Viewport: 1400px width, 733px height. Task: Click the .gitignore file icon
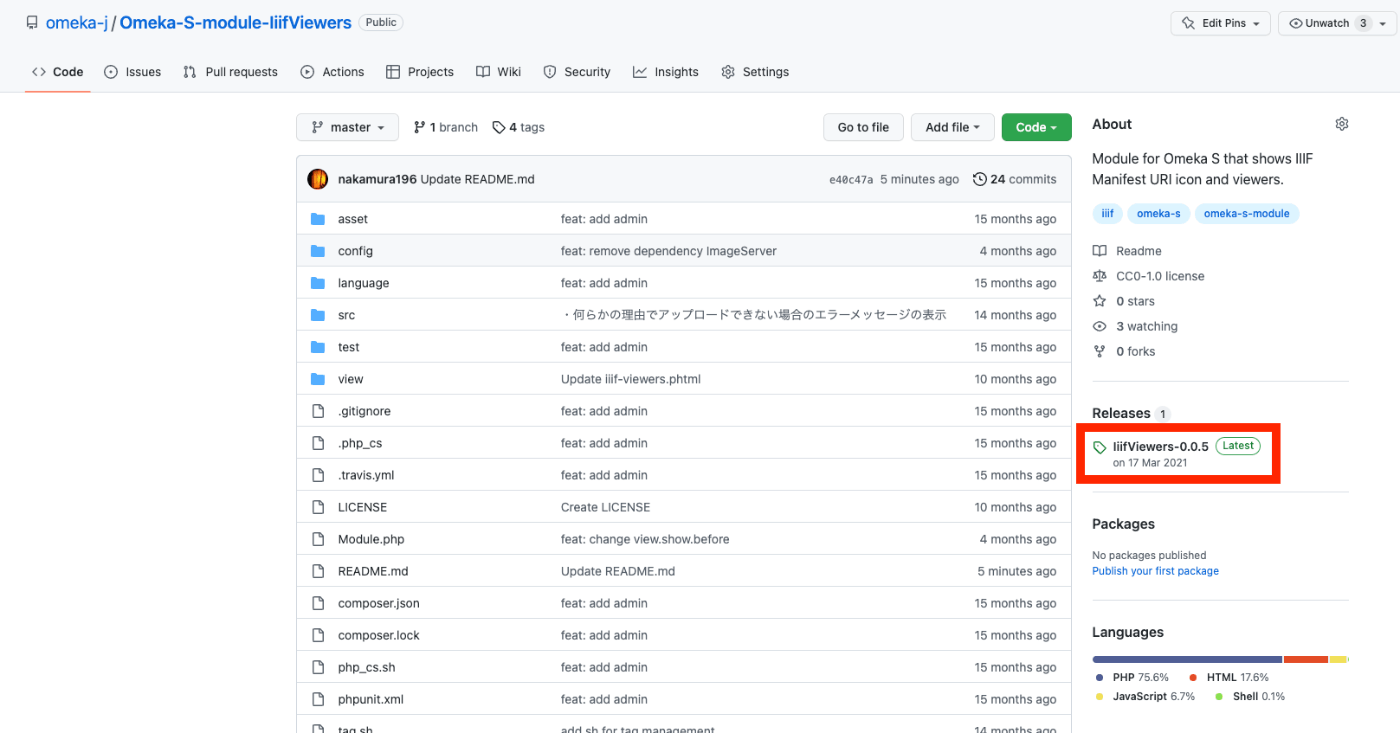318,411
